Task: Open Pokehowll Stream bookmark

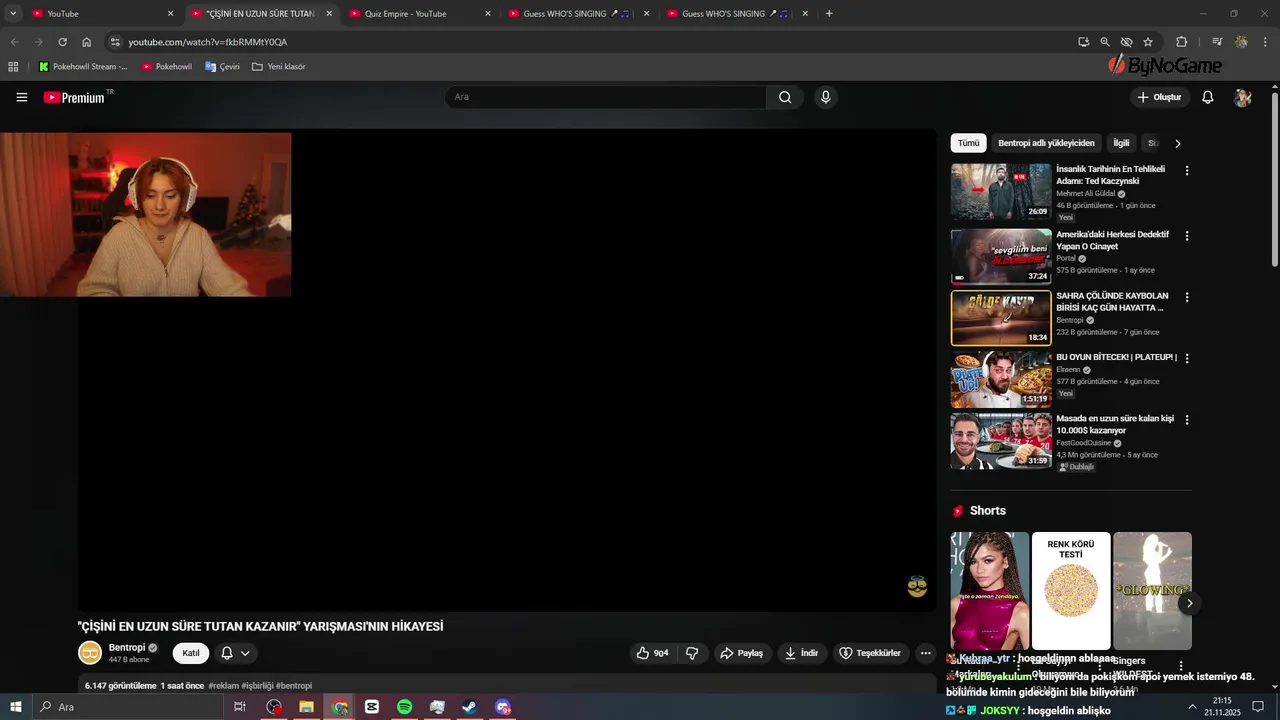Action: tap(83, 67)
